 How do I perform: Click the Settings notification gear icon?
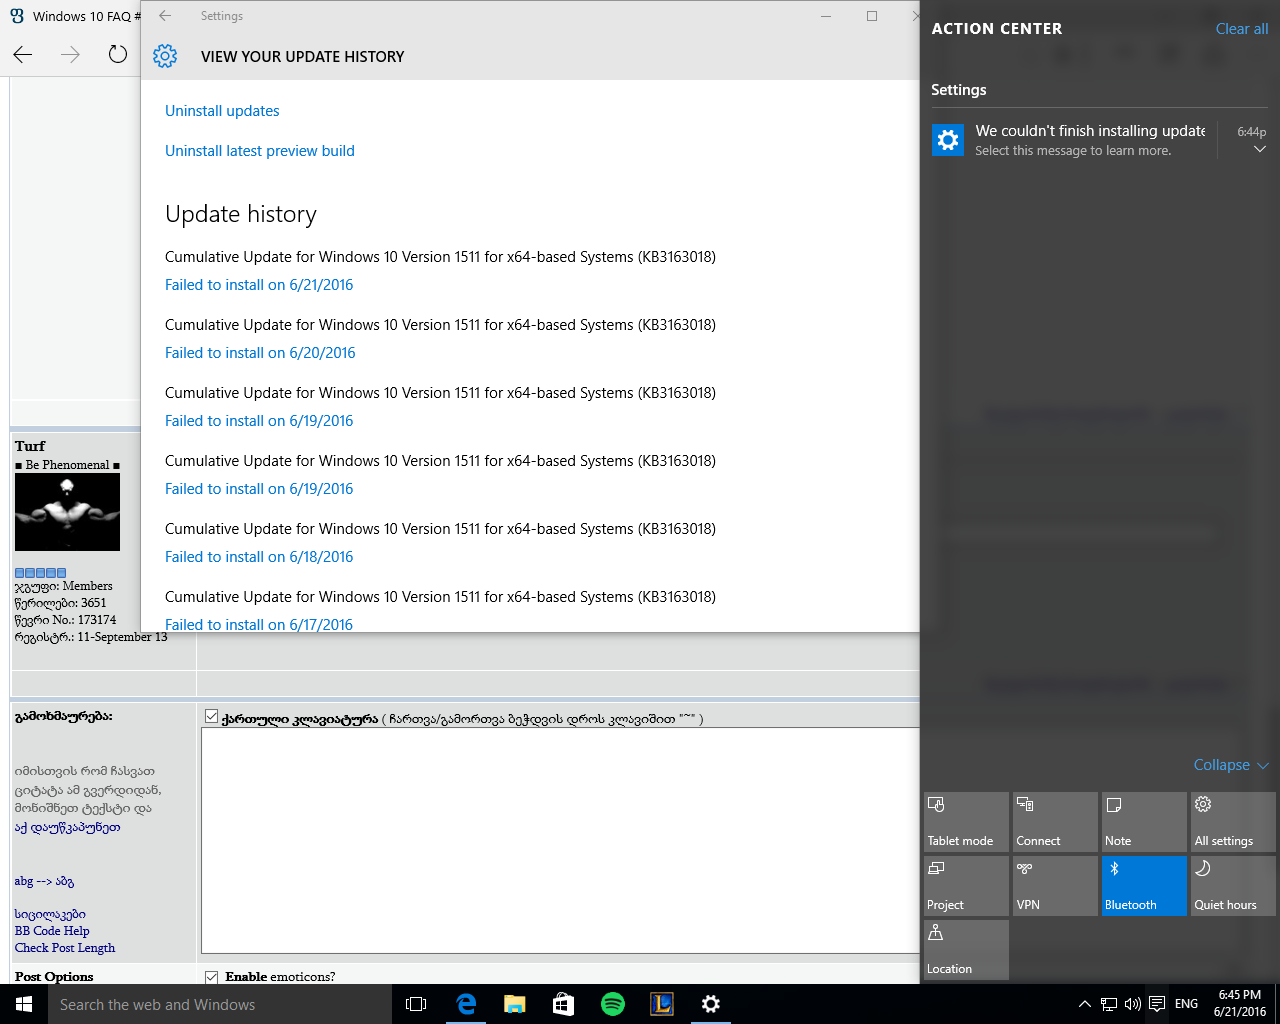[947, 140]
